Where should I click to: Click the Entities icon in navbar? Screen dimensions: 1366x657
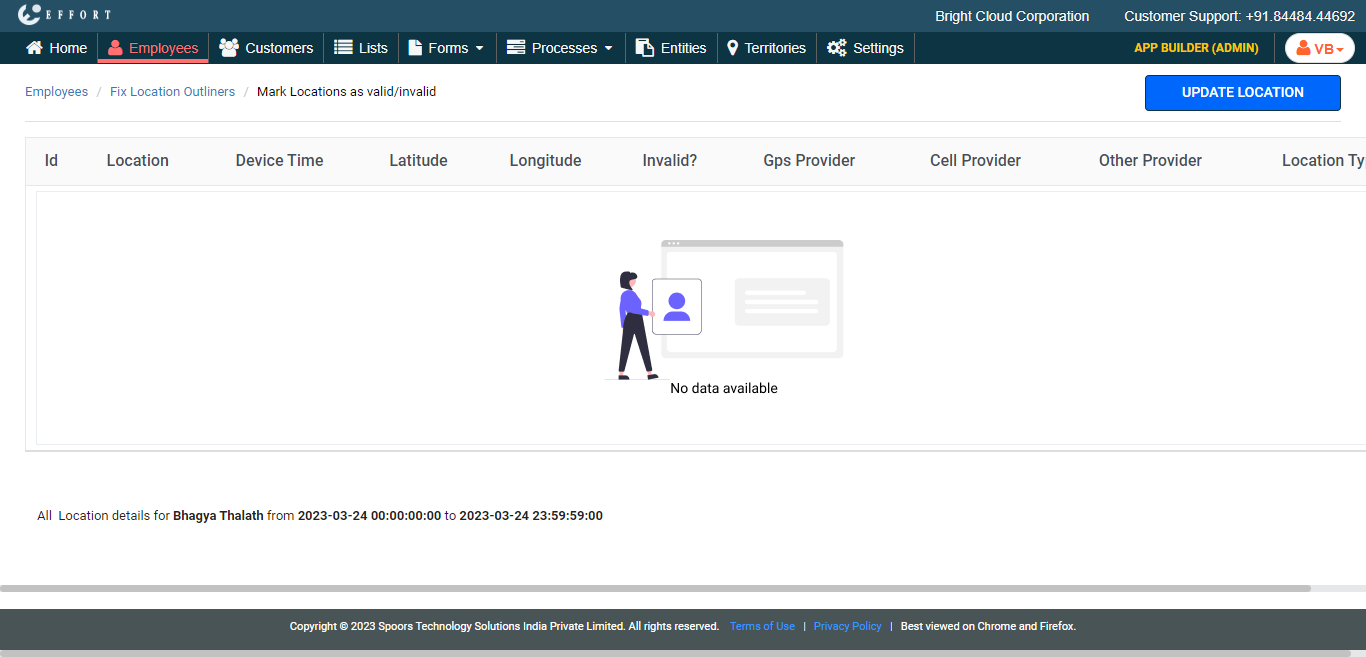(645, 48)
